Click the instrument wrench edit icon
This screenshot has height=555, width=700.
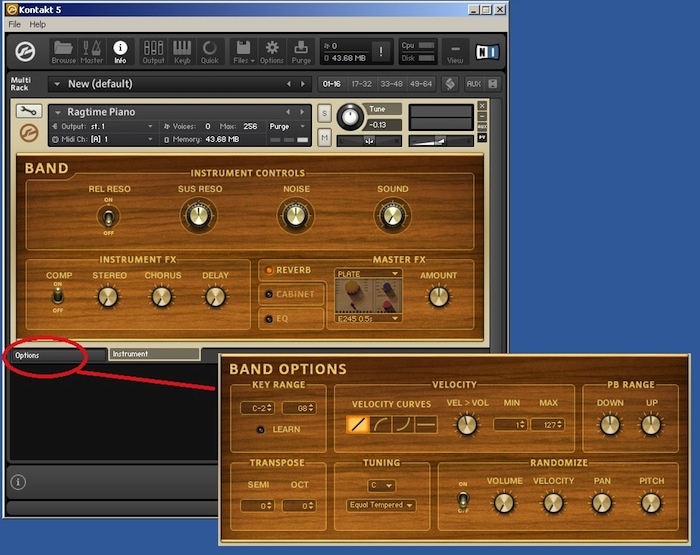point(29,111)
